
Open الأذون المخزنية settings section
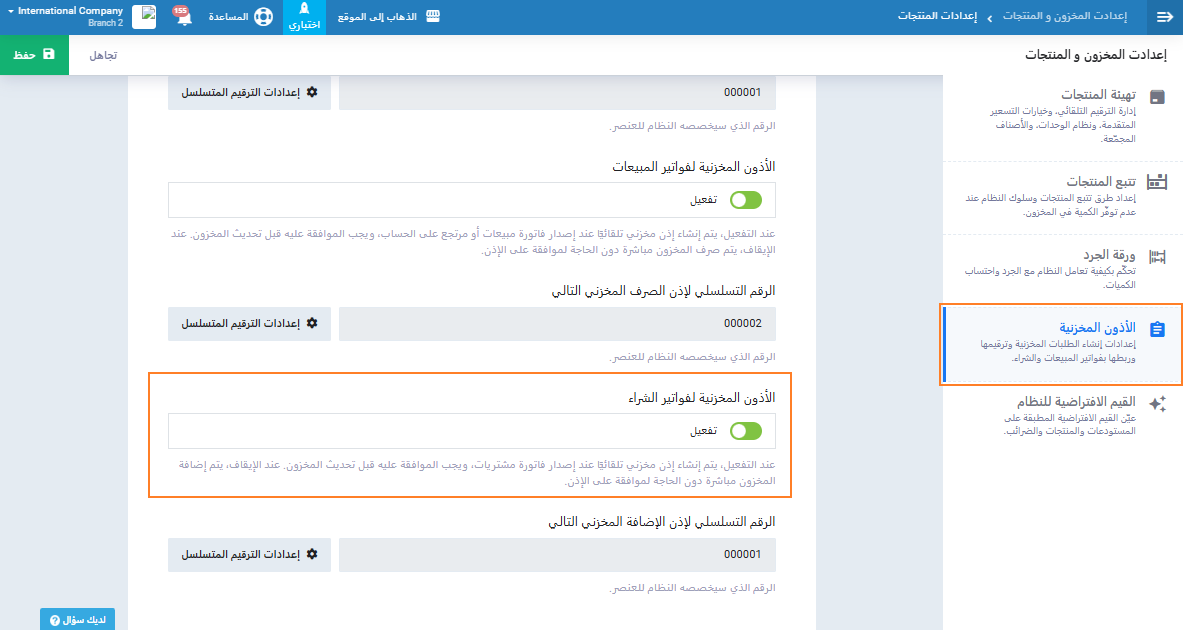pos(1062,344)
